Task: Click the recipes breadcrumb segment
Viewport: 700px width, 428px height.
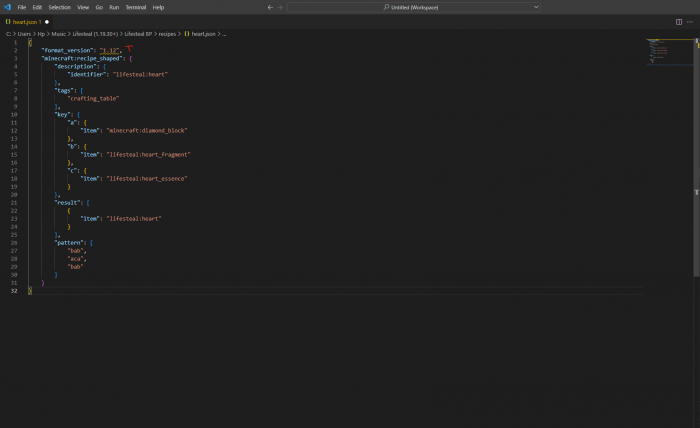Action: (167, 34)
